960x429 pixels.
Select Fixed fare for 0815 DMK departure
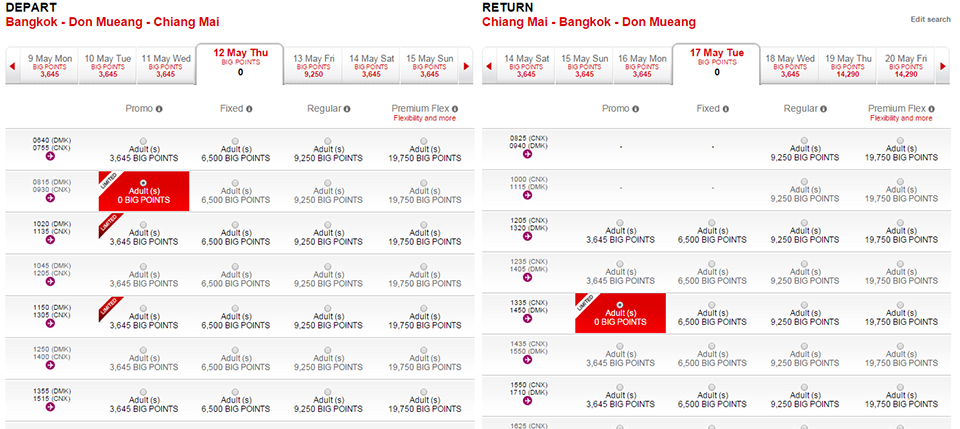(236, 183)
